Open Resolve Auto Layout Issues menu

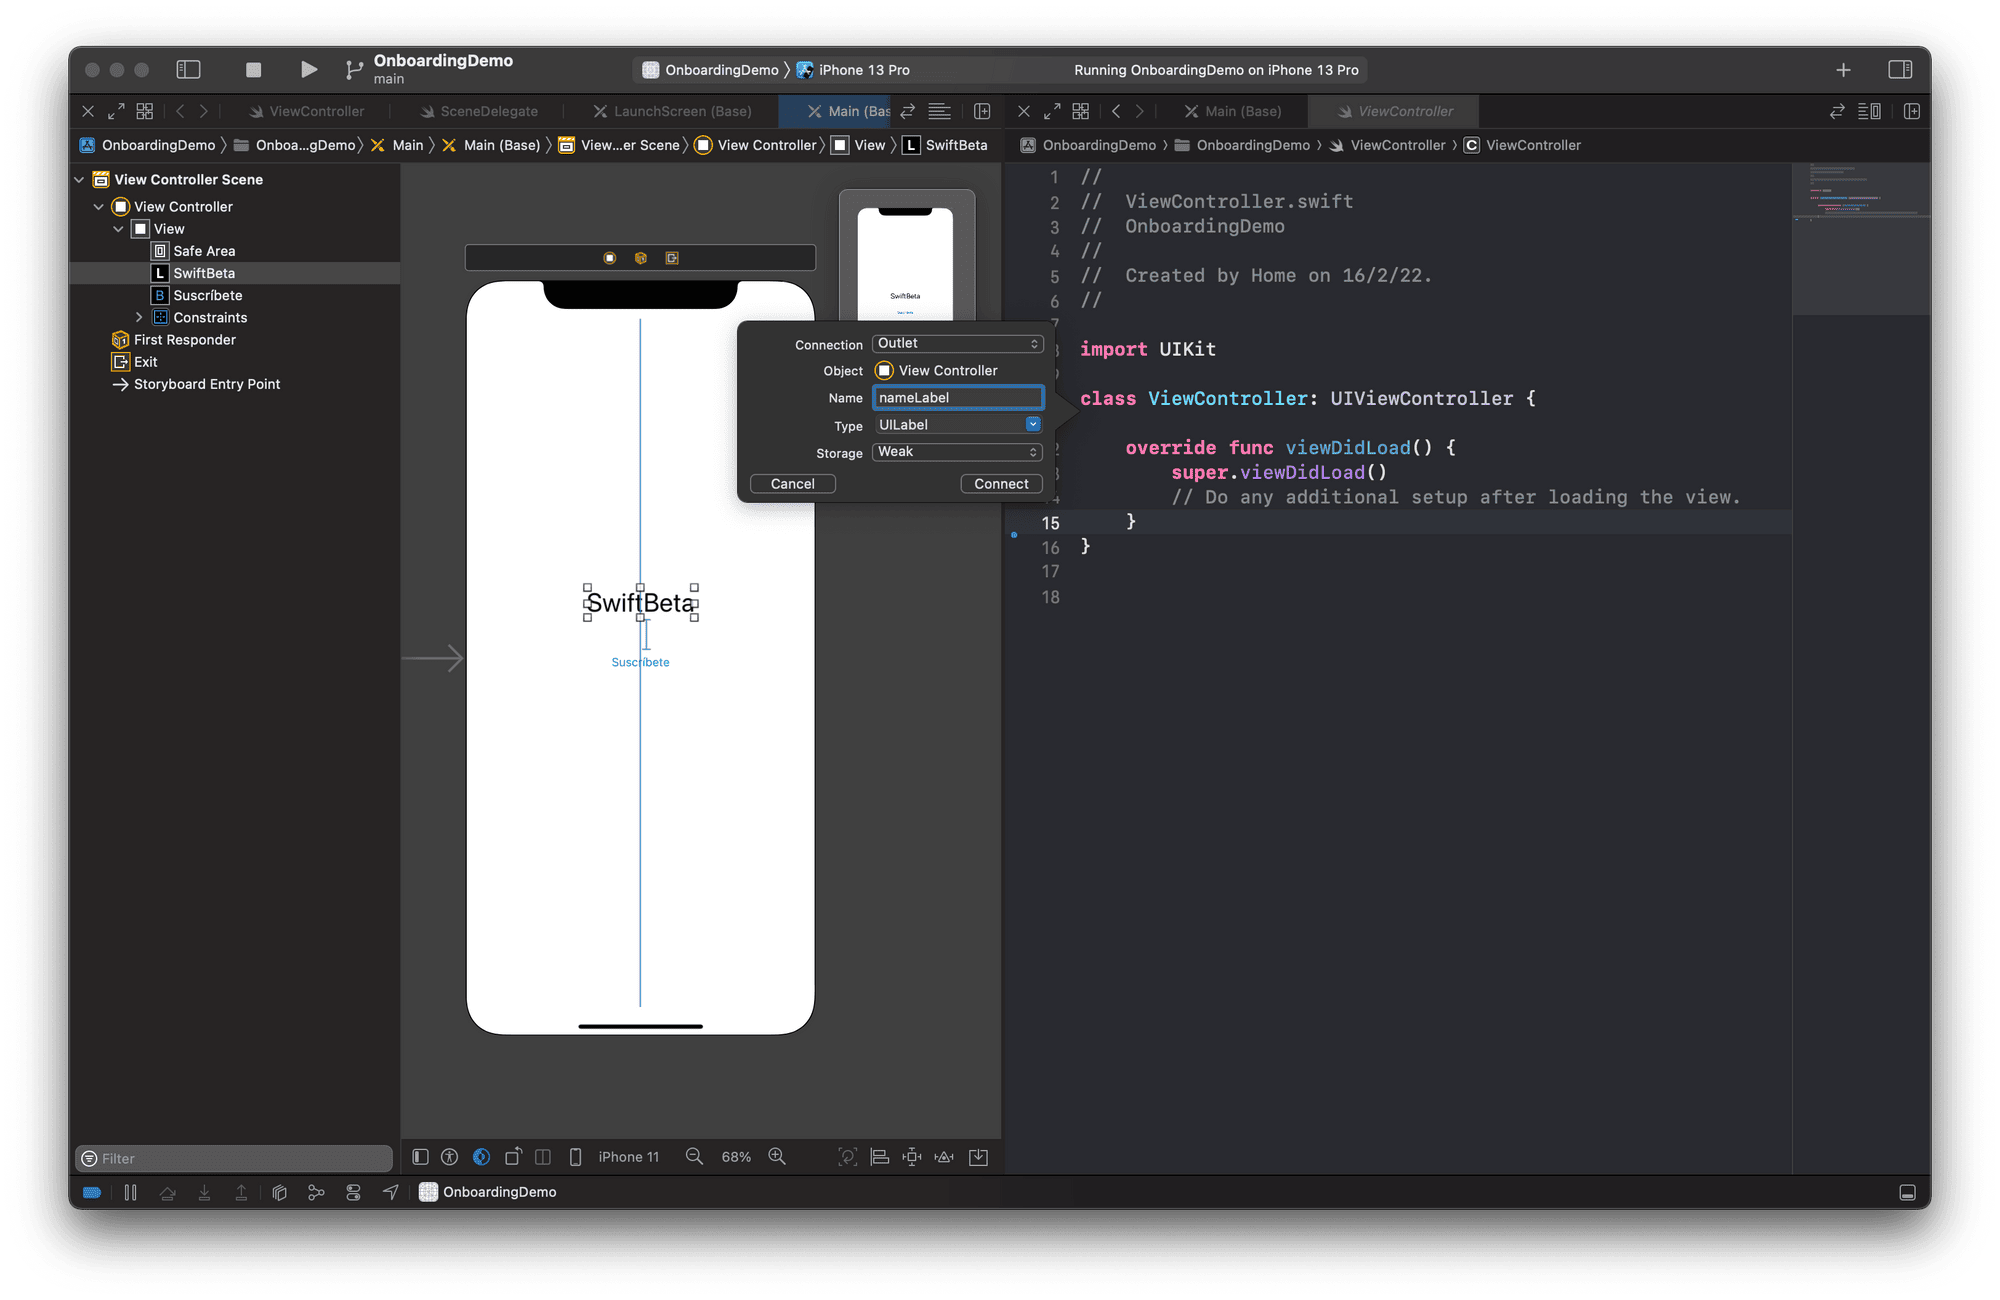tap(944, 1157)
